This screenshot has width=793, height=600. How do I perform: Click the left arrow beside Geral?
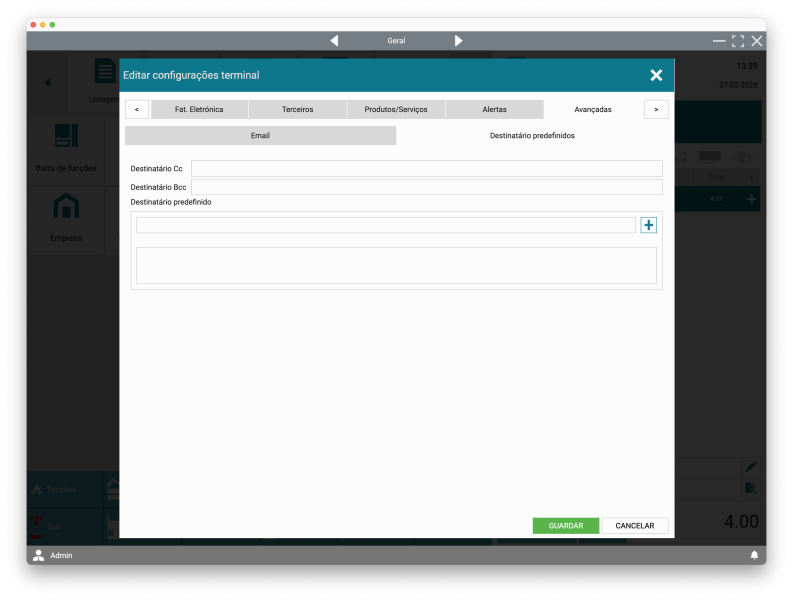point(334,41)
